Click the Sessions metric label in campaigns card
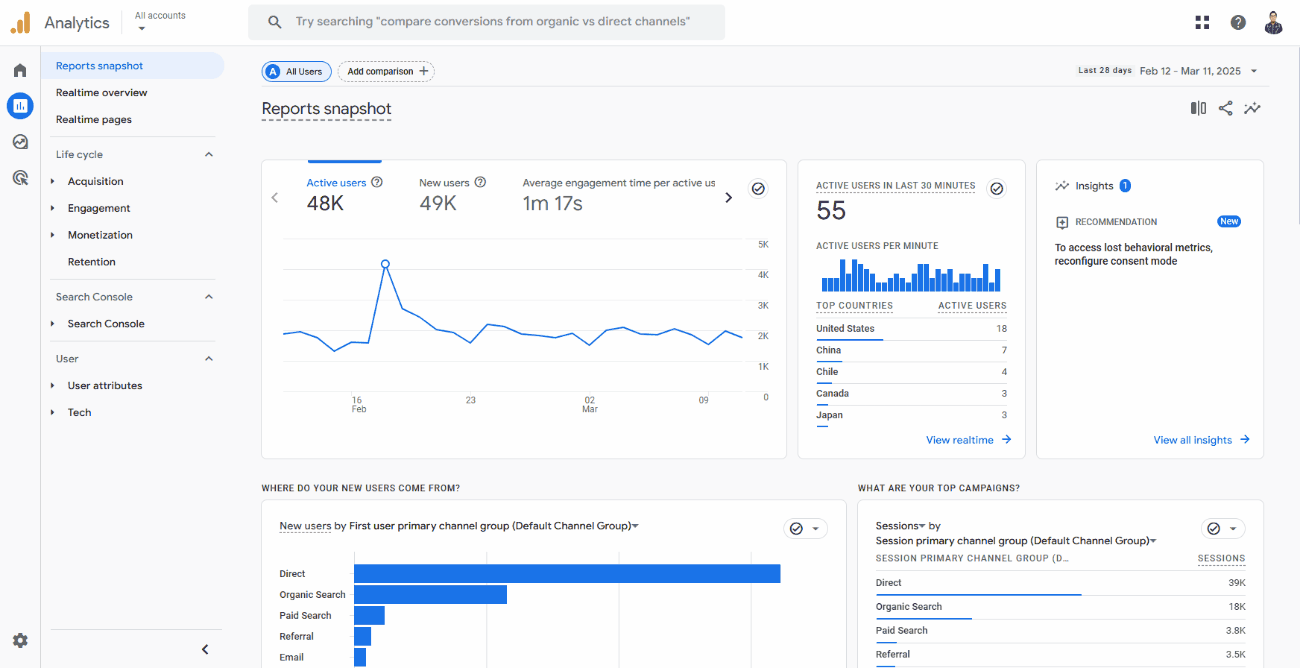The height and width of the screenshot is (668, 1300). [x=899, y=526]
